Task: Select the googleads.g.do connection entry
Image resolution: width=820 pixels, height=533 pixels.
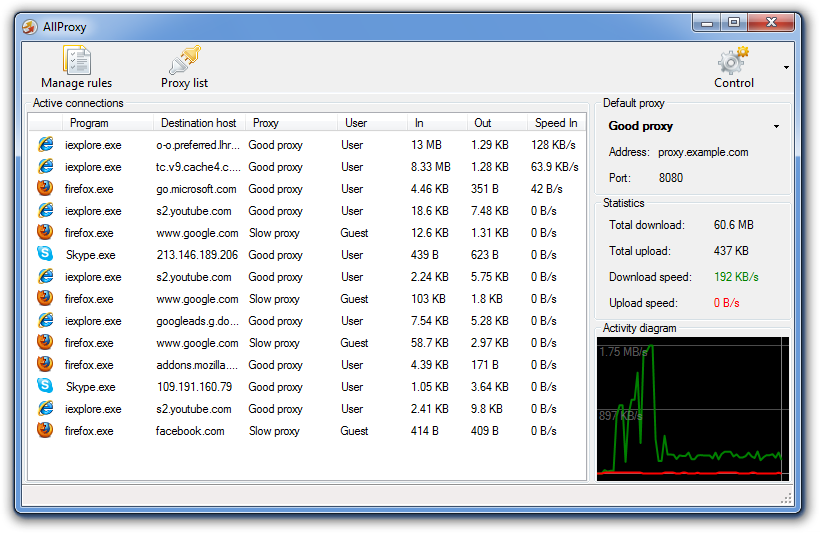Action: (198, 321)
